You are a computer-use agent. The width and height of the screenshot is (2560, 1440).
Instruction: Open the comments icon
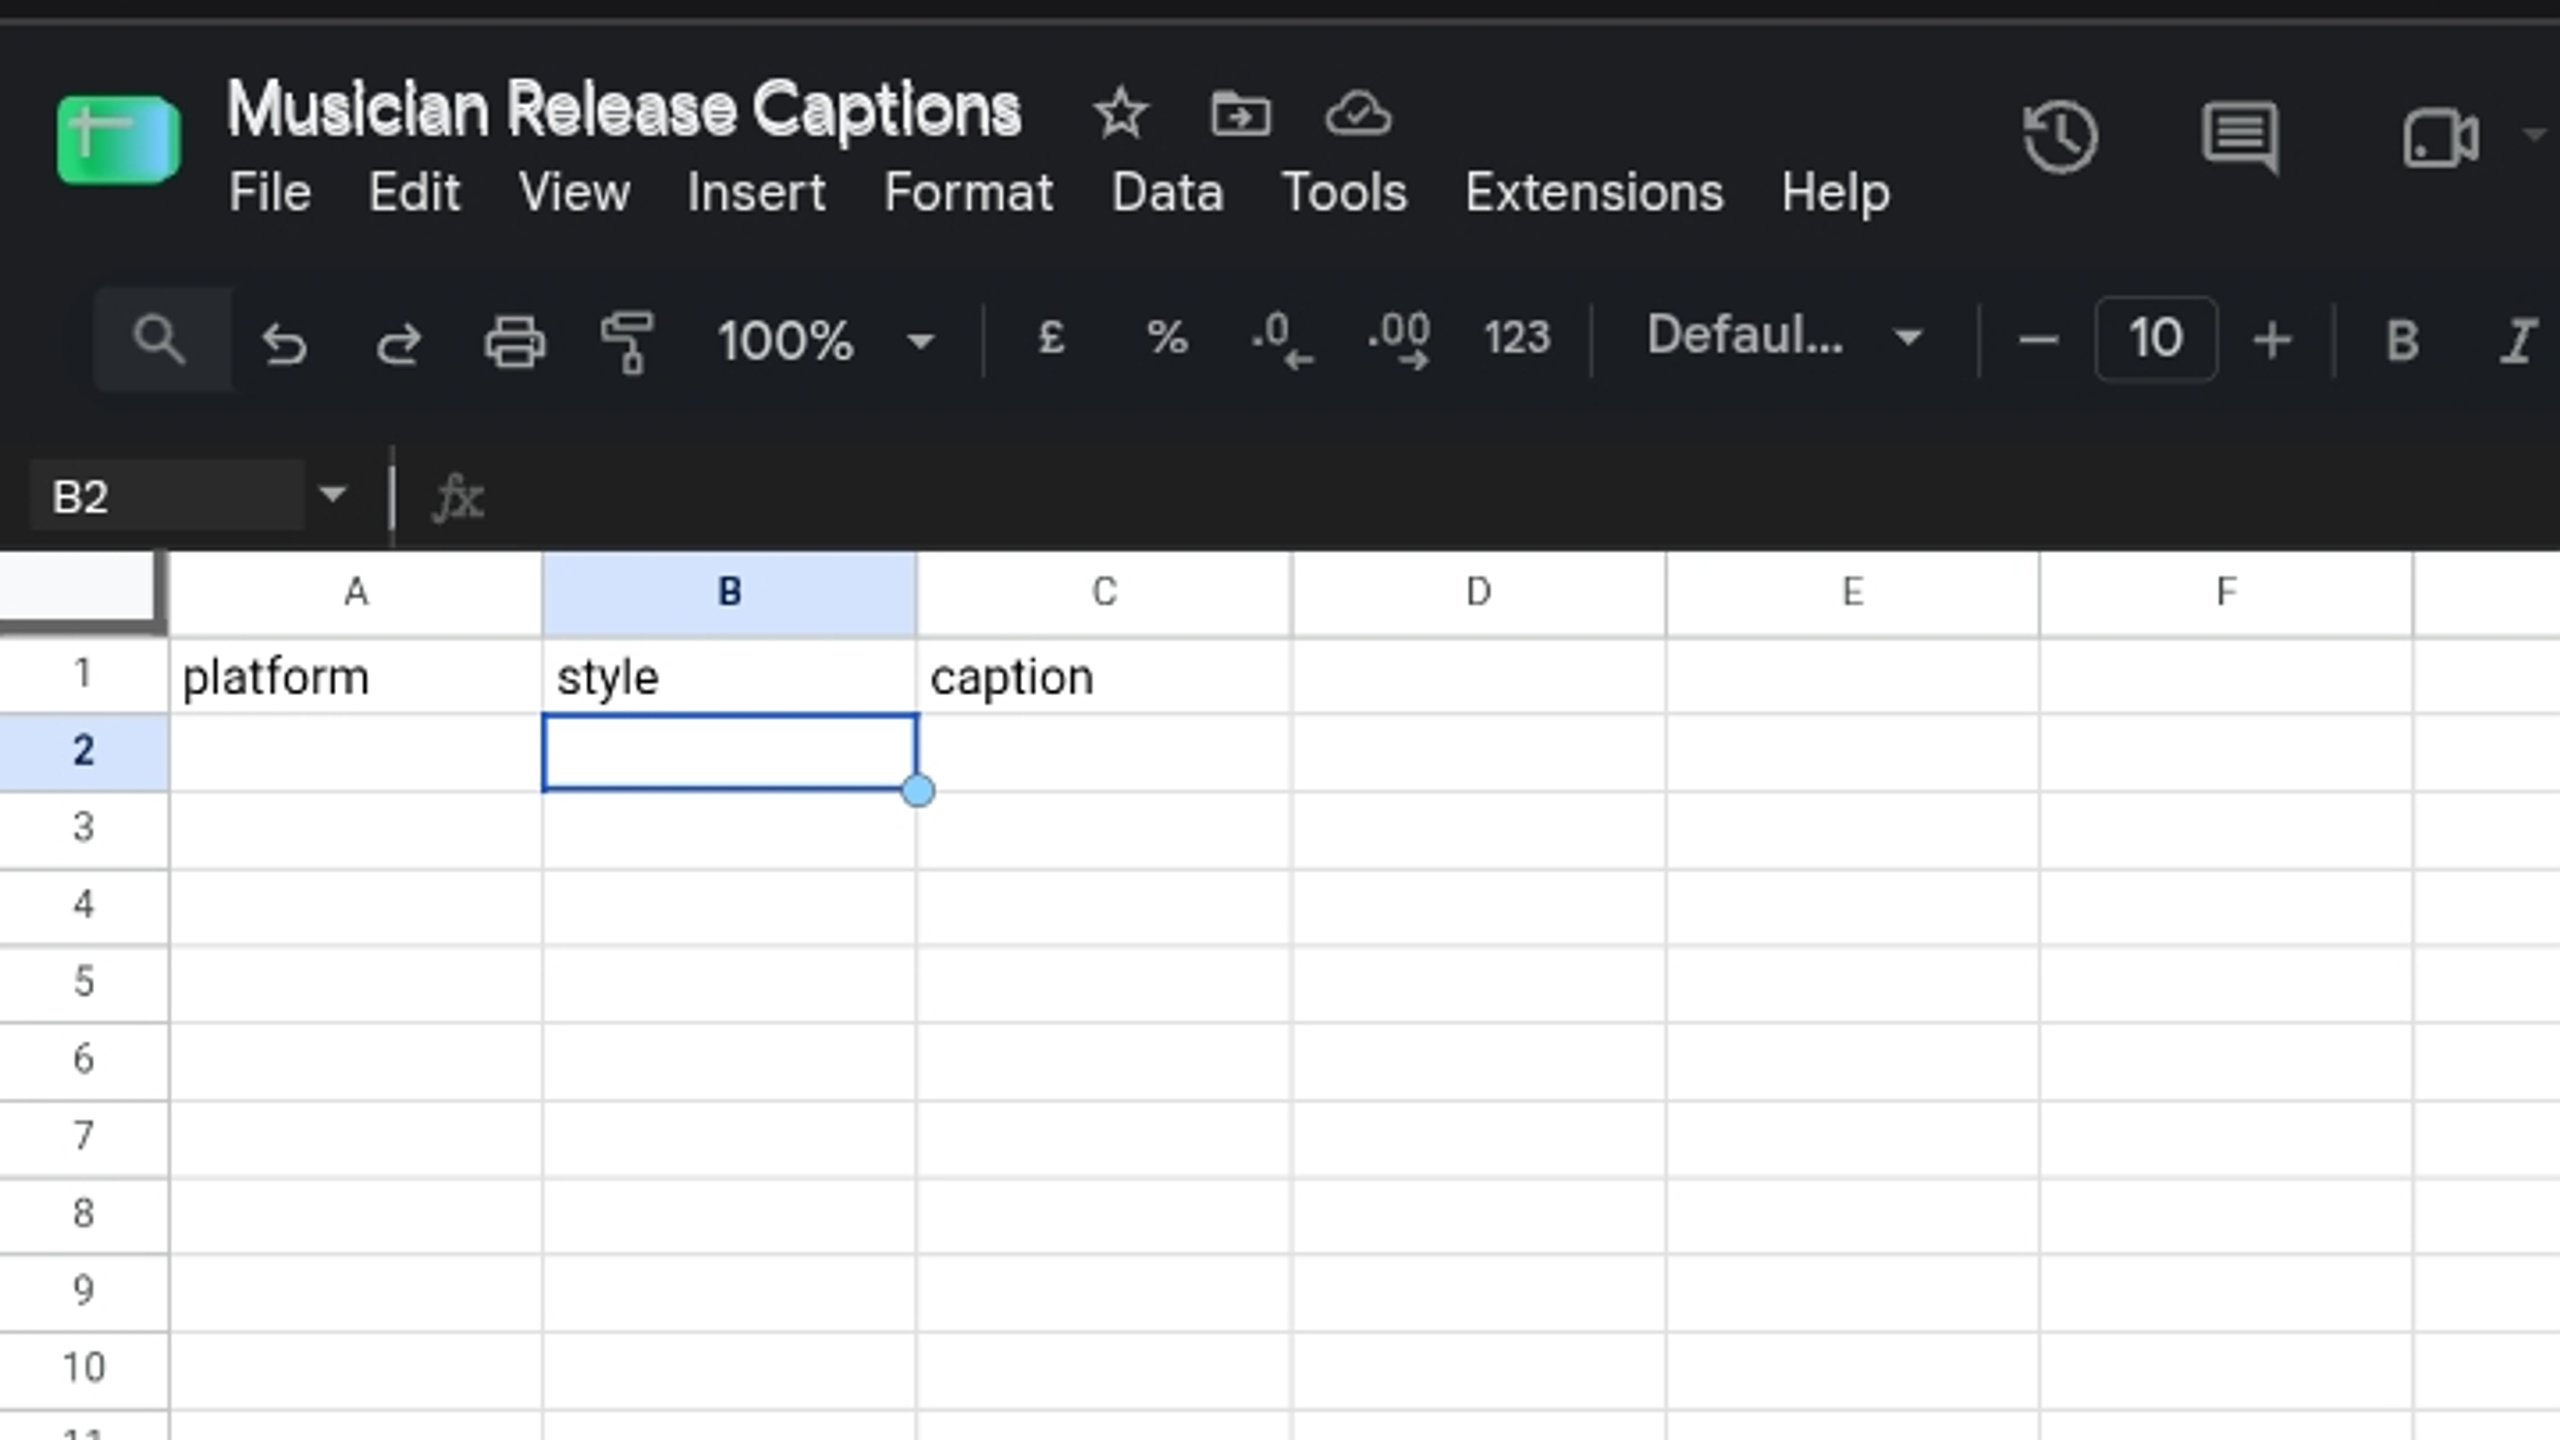pos(2241,137)
